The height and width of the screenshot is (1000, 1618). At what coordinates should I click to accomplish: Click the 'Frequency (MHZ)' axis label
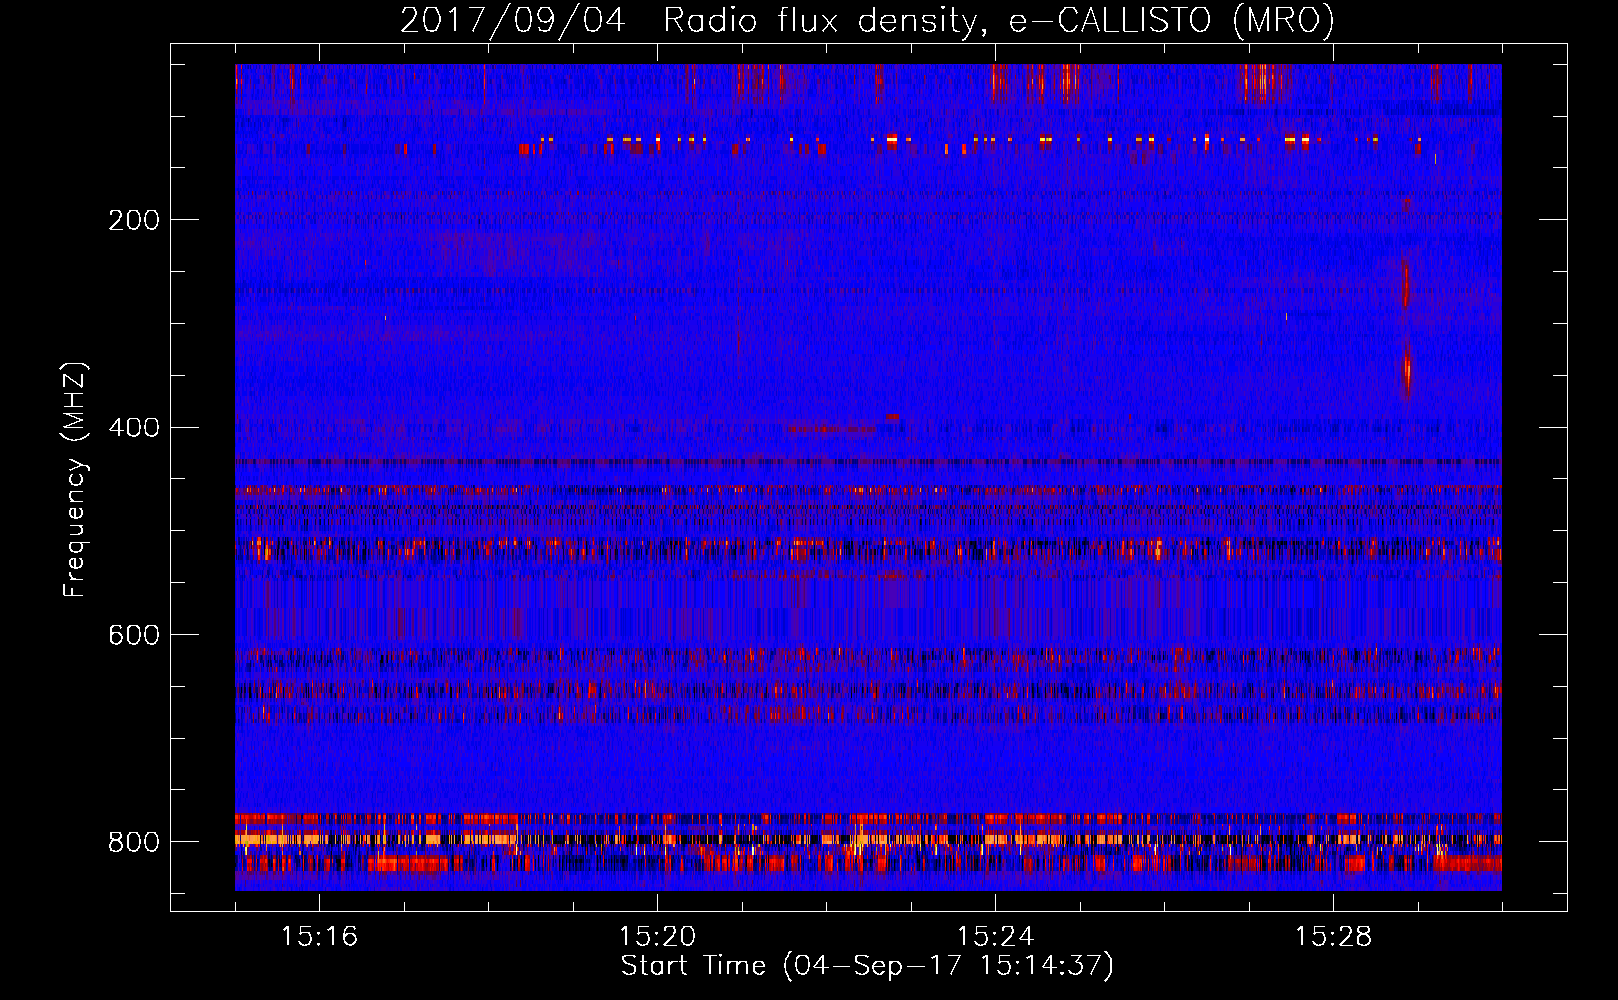(75, 479)
